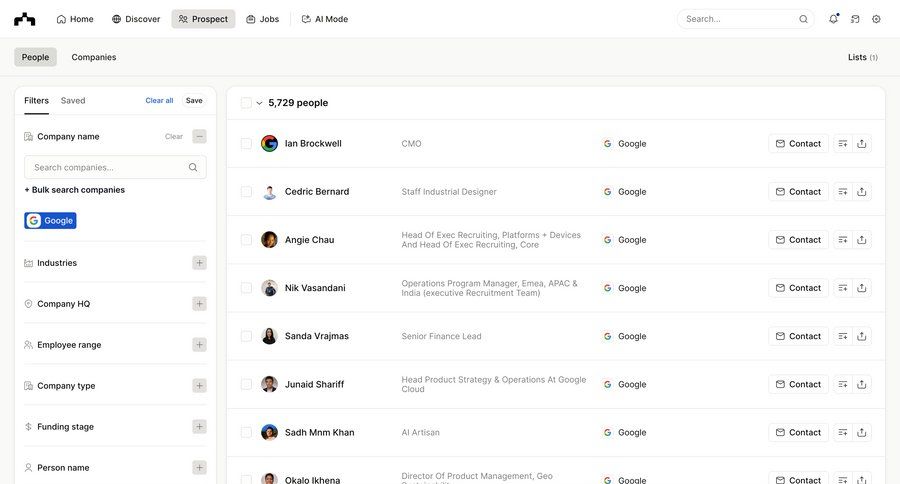The width and height of the screenshot is (900, 484).
Task: Select the Filters tab
Action: click(x=36, y=100)
